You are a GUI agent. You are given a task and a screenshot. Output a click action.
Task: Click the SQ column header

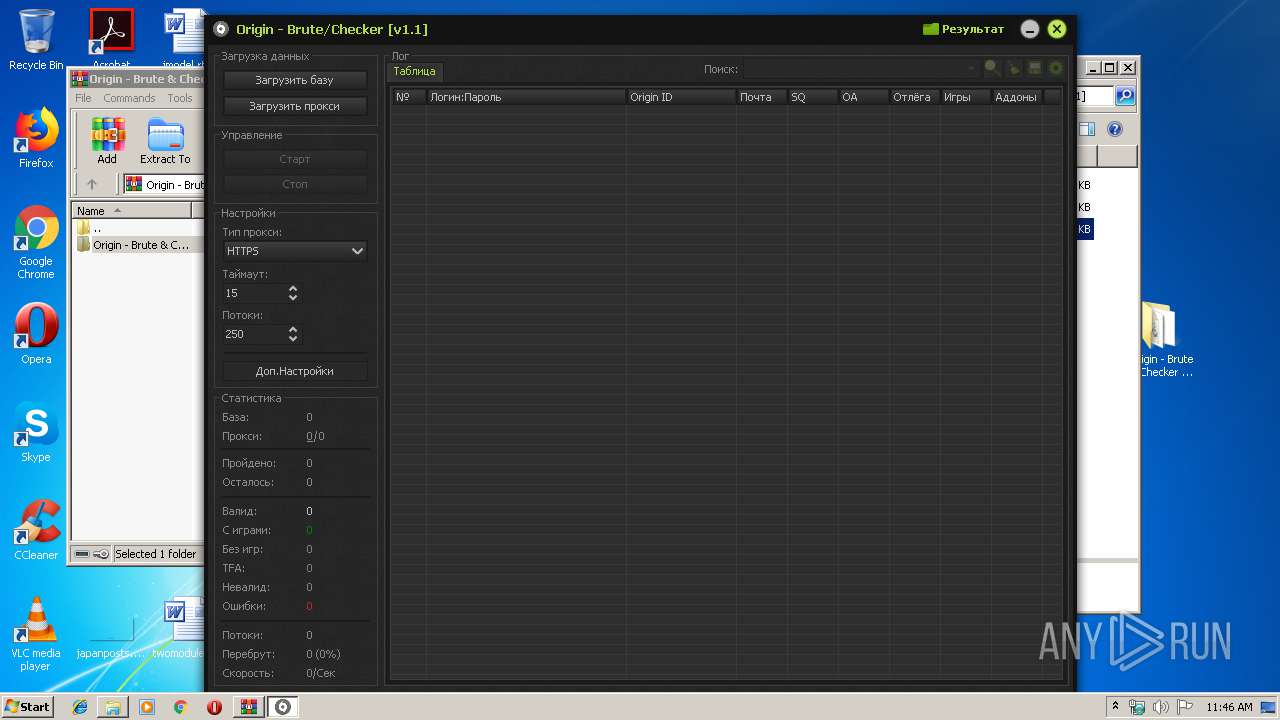813,97
